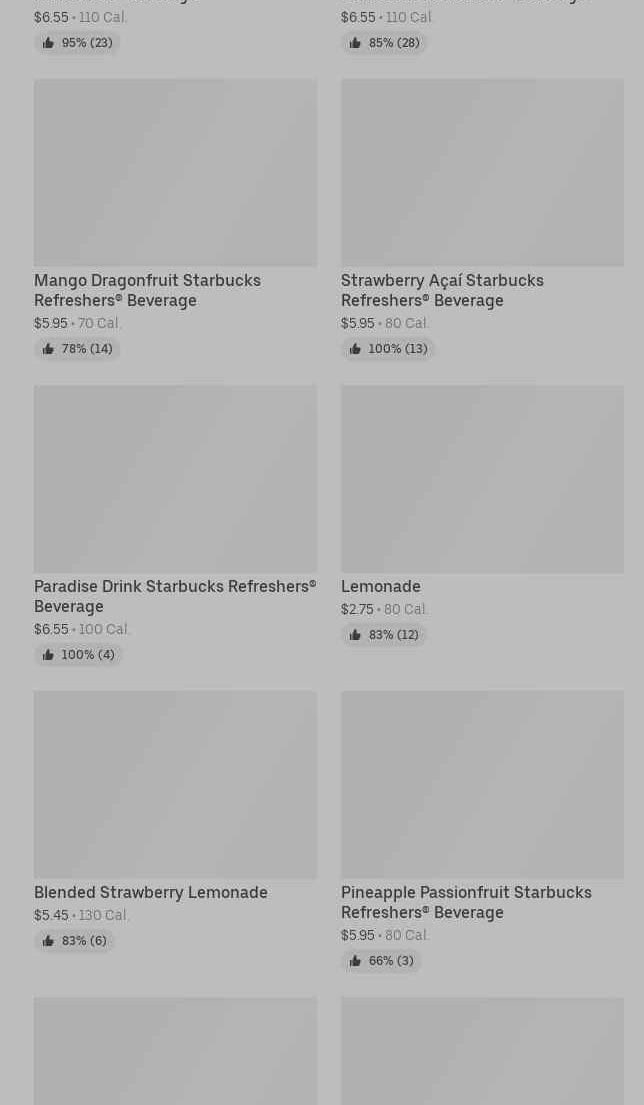
Task: Click the Lemonade product image
Action: pos(482,479)
